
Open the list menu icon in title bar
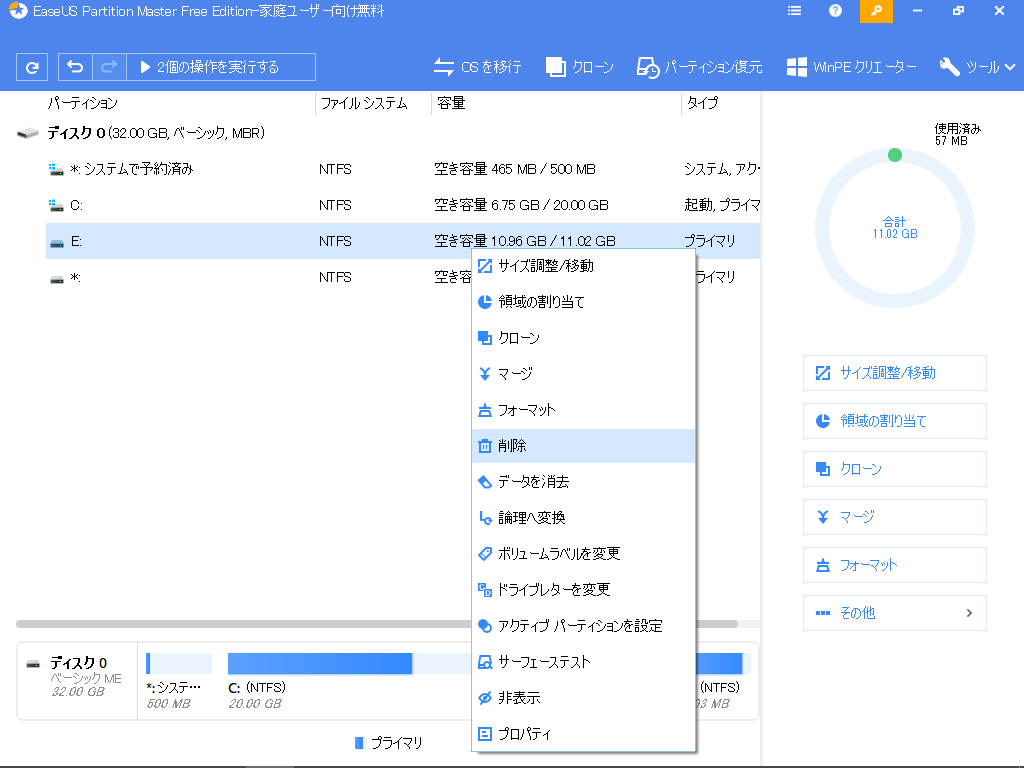point(794,11)
